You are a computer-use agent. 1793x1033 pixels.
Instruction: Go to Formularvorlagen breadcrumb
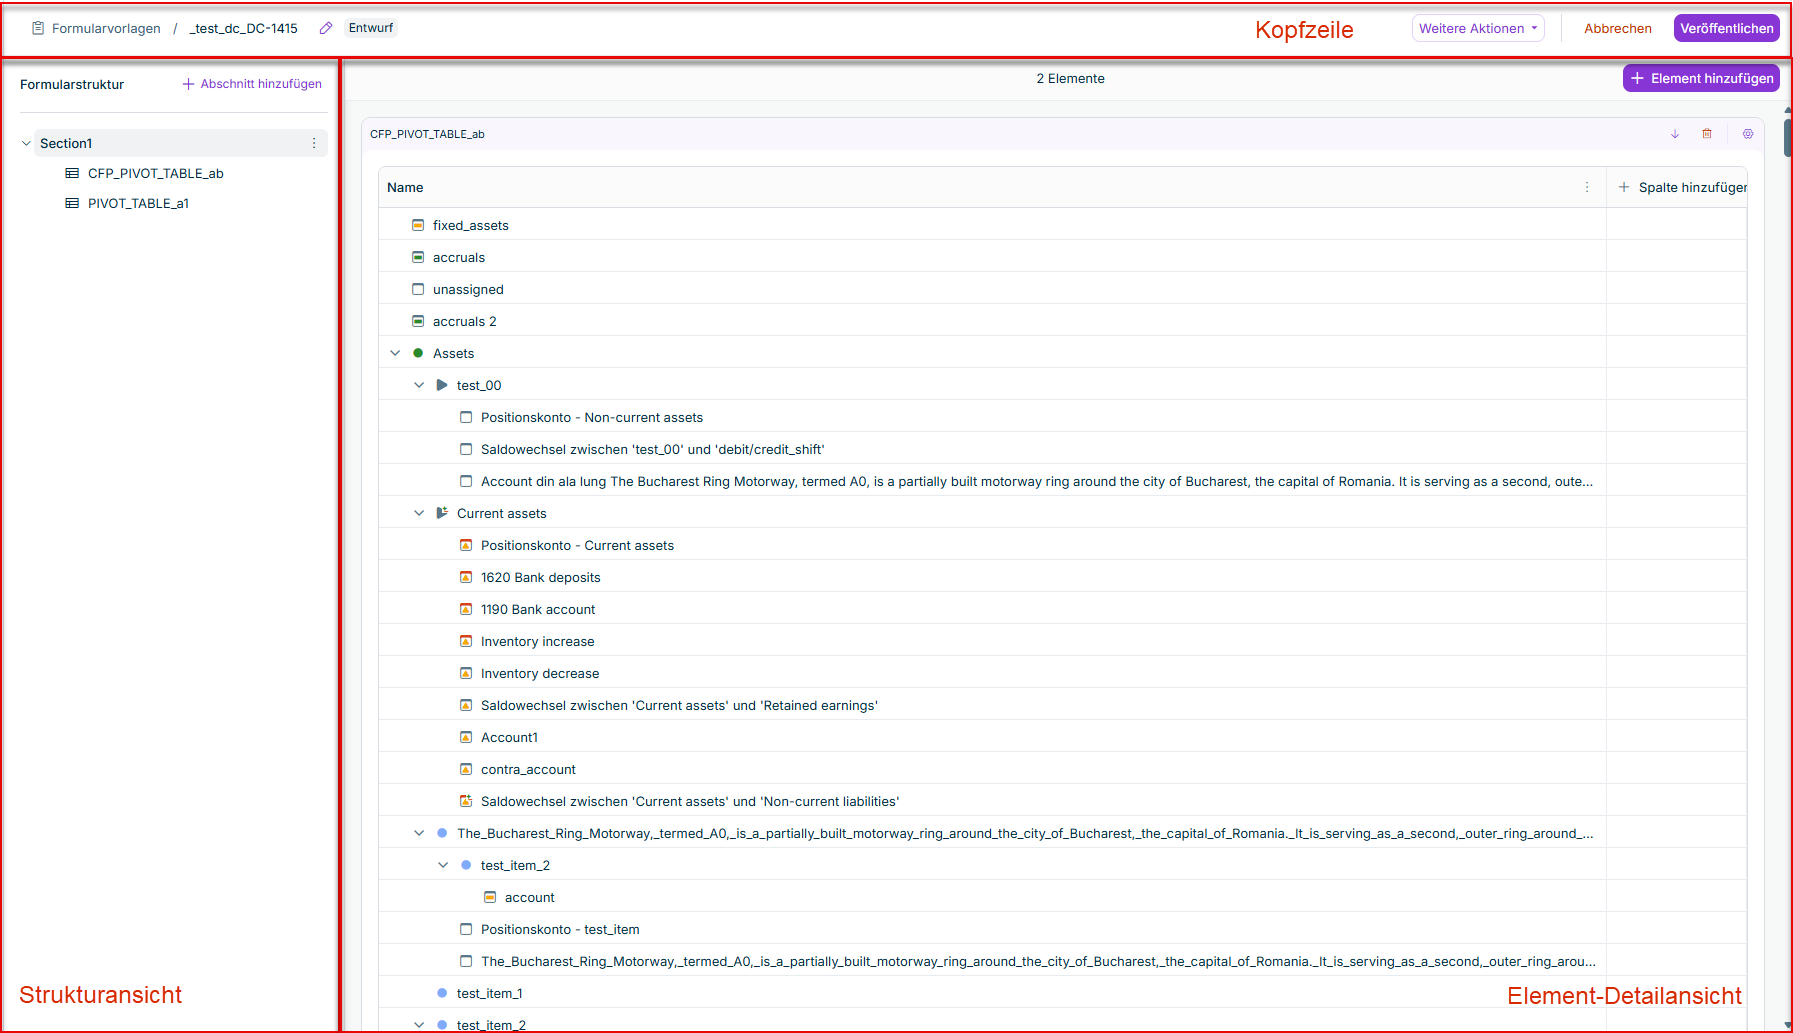coord(106,28)
